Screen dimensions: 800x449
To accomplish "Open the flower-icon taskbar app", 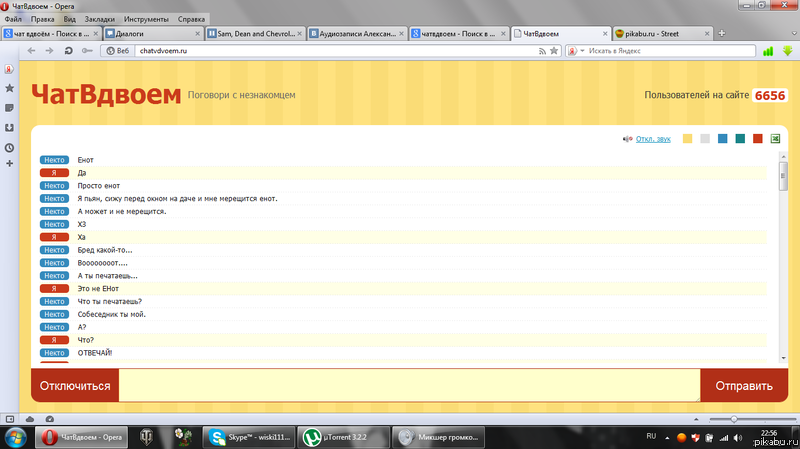I will [183, 437].
